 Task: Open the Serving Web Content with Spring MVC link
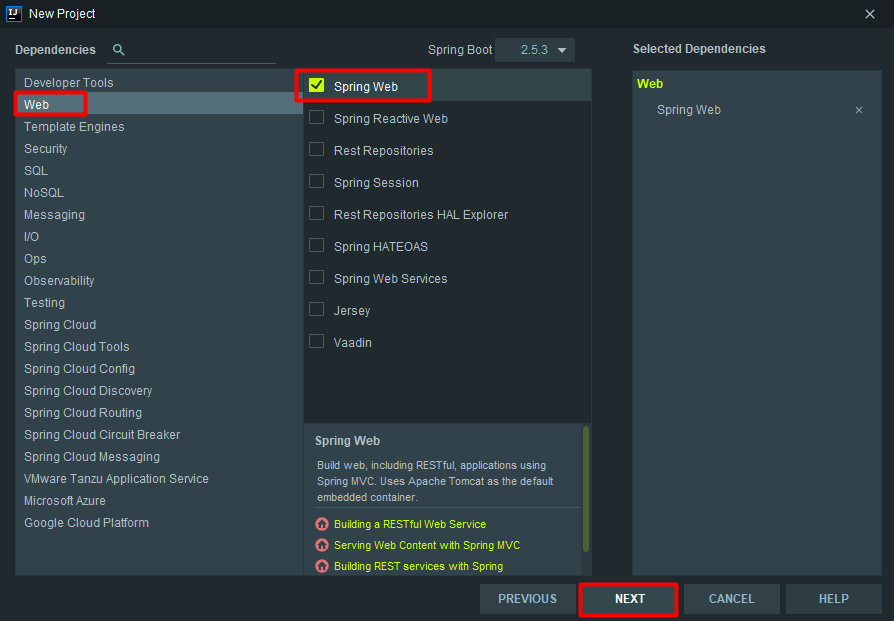click(x=427, y=545)
